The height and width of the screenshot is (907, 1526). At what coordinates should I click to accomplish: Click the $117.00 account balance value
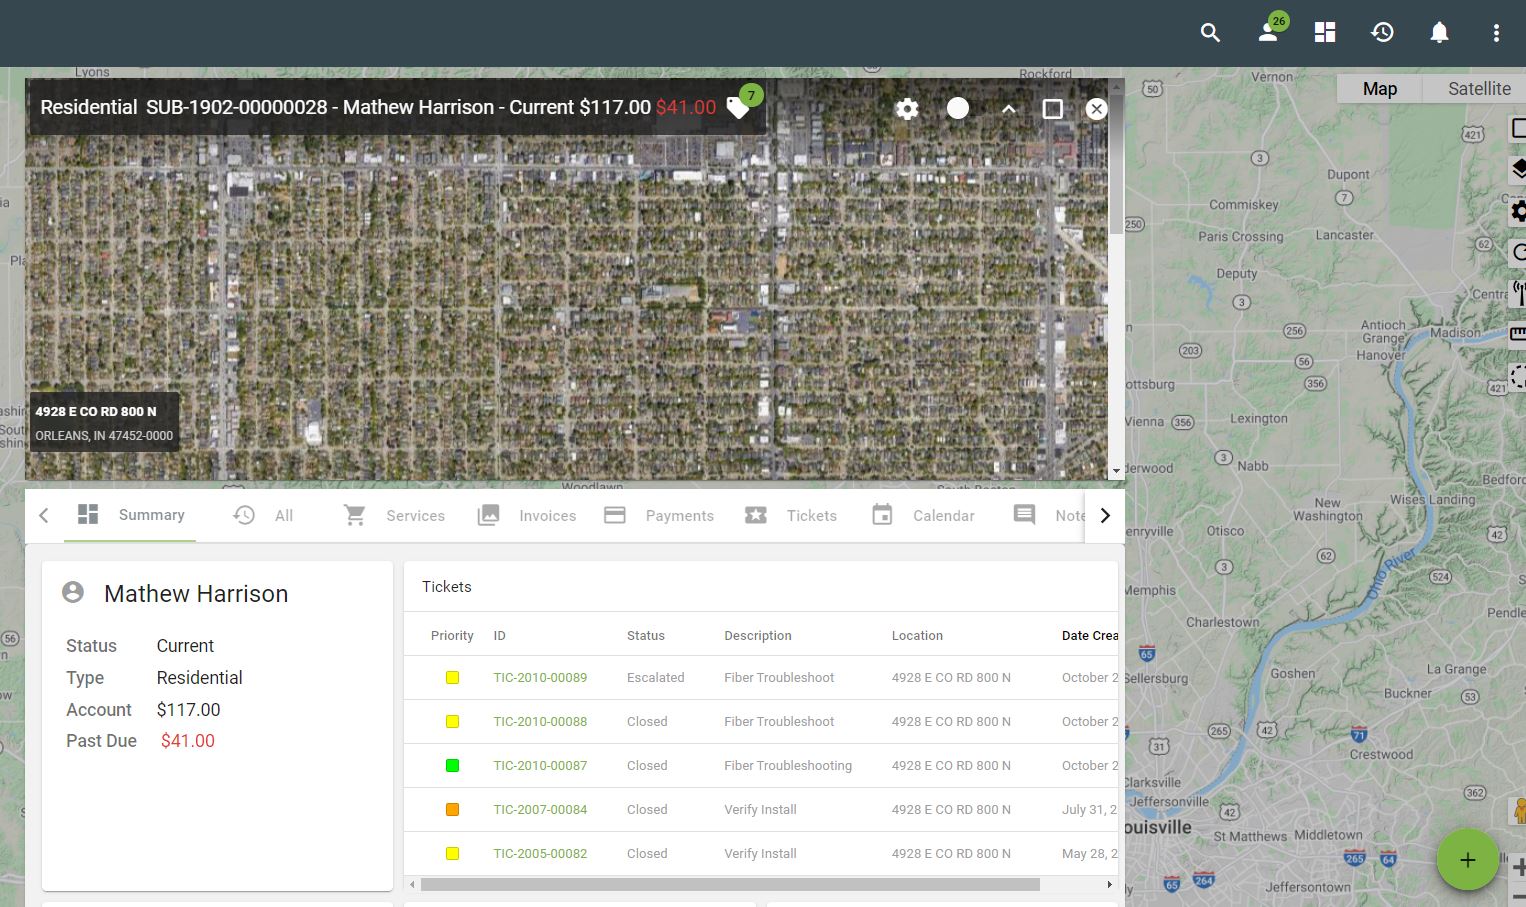(188, 710)
